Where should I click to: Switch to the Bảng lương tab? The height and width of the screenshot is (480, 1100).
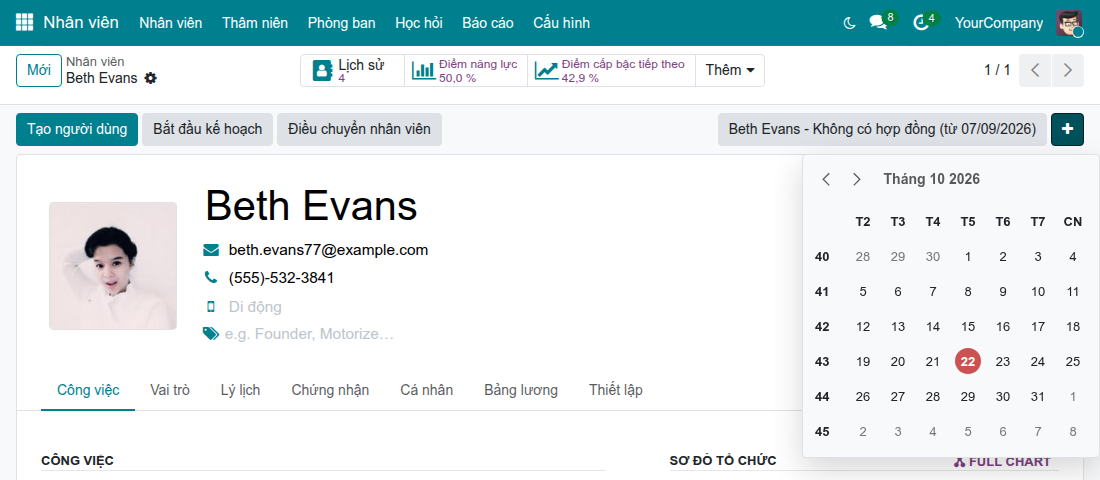[x=521, y=390]
